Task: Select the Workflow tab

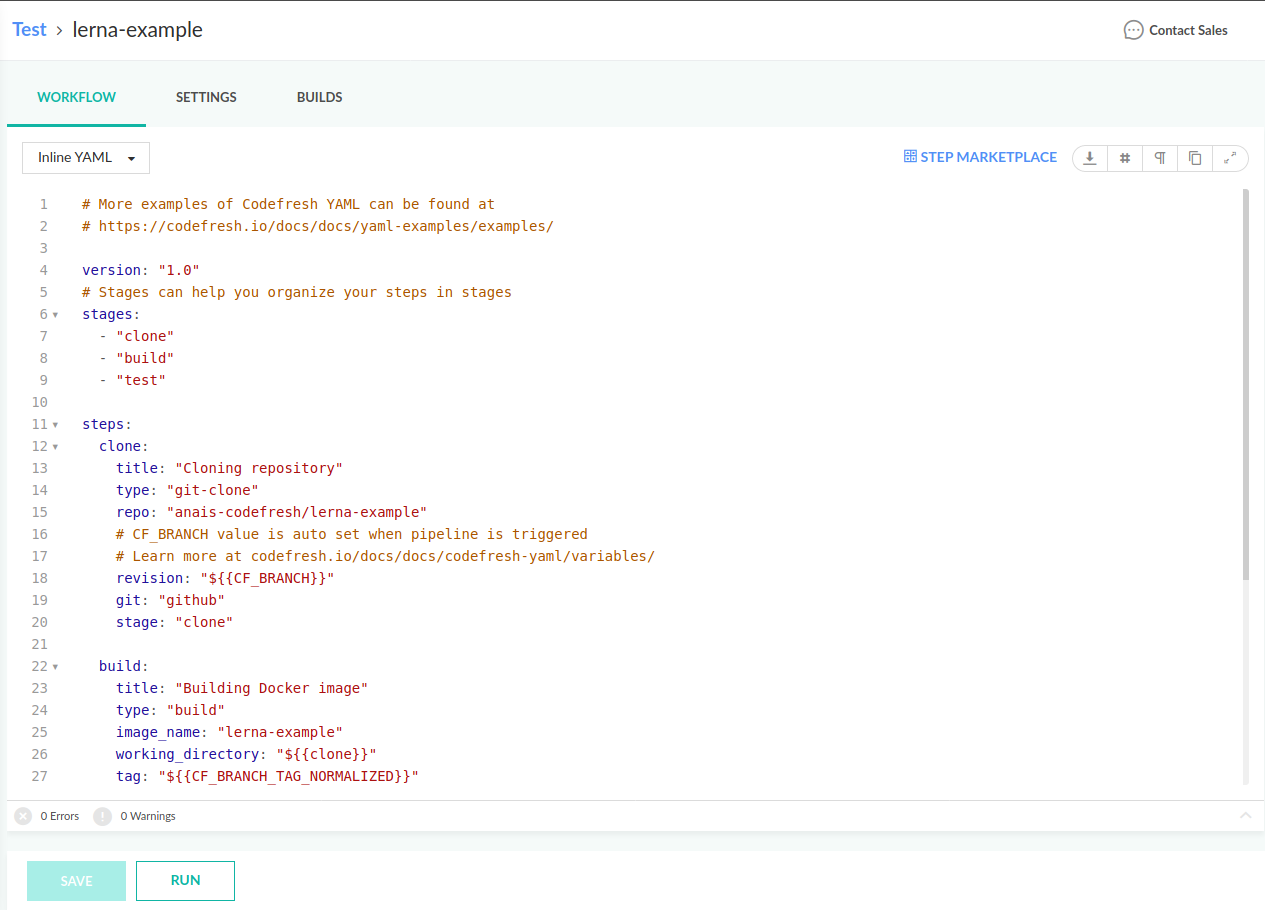Action: click(x=76, y=97)
